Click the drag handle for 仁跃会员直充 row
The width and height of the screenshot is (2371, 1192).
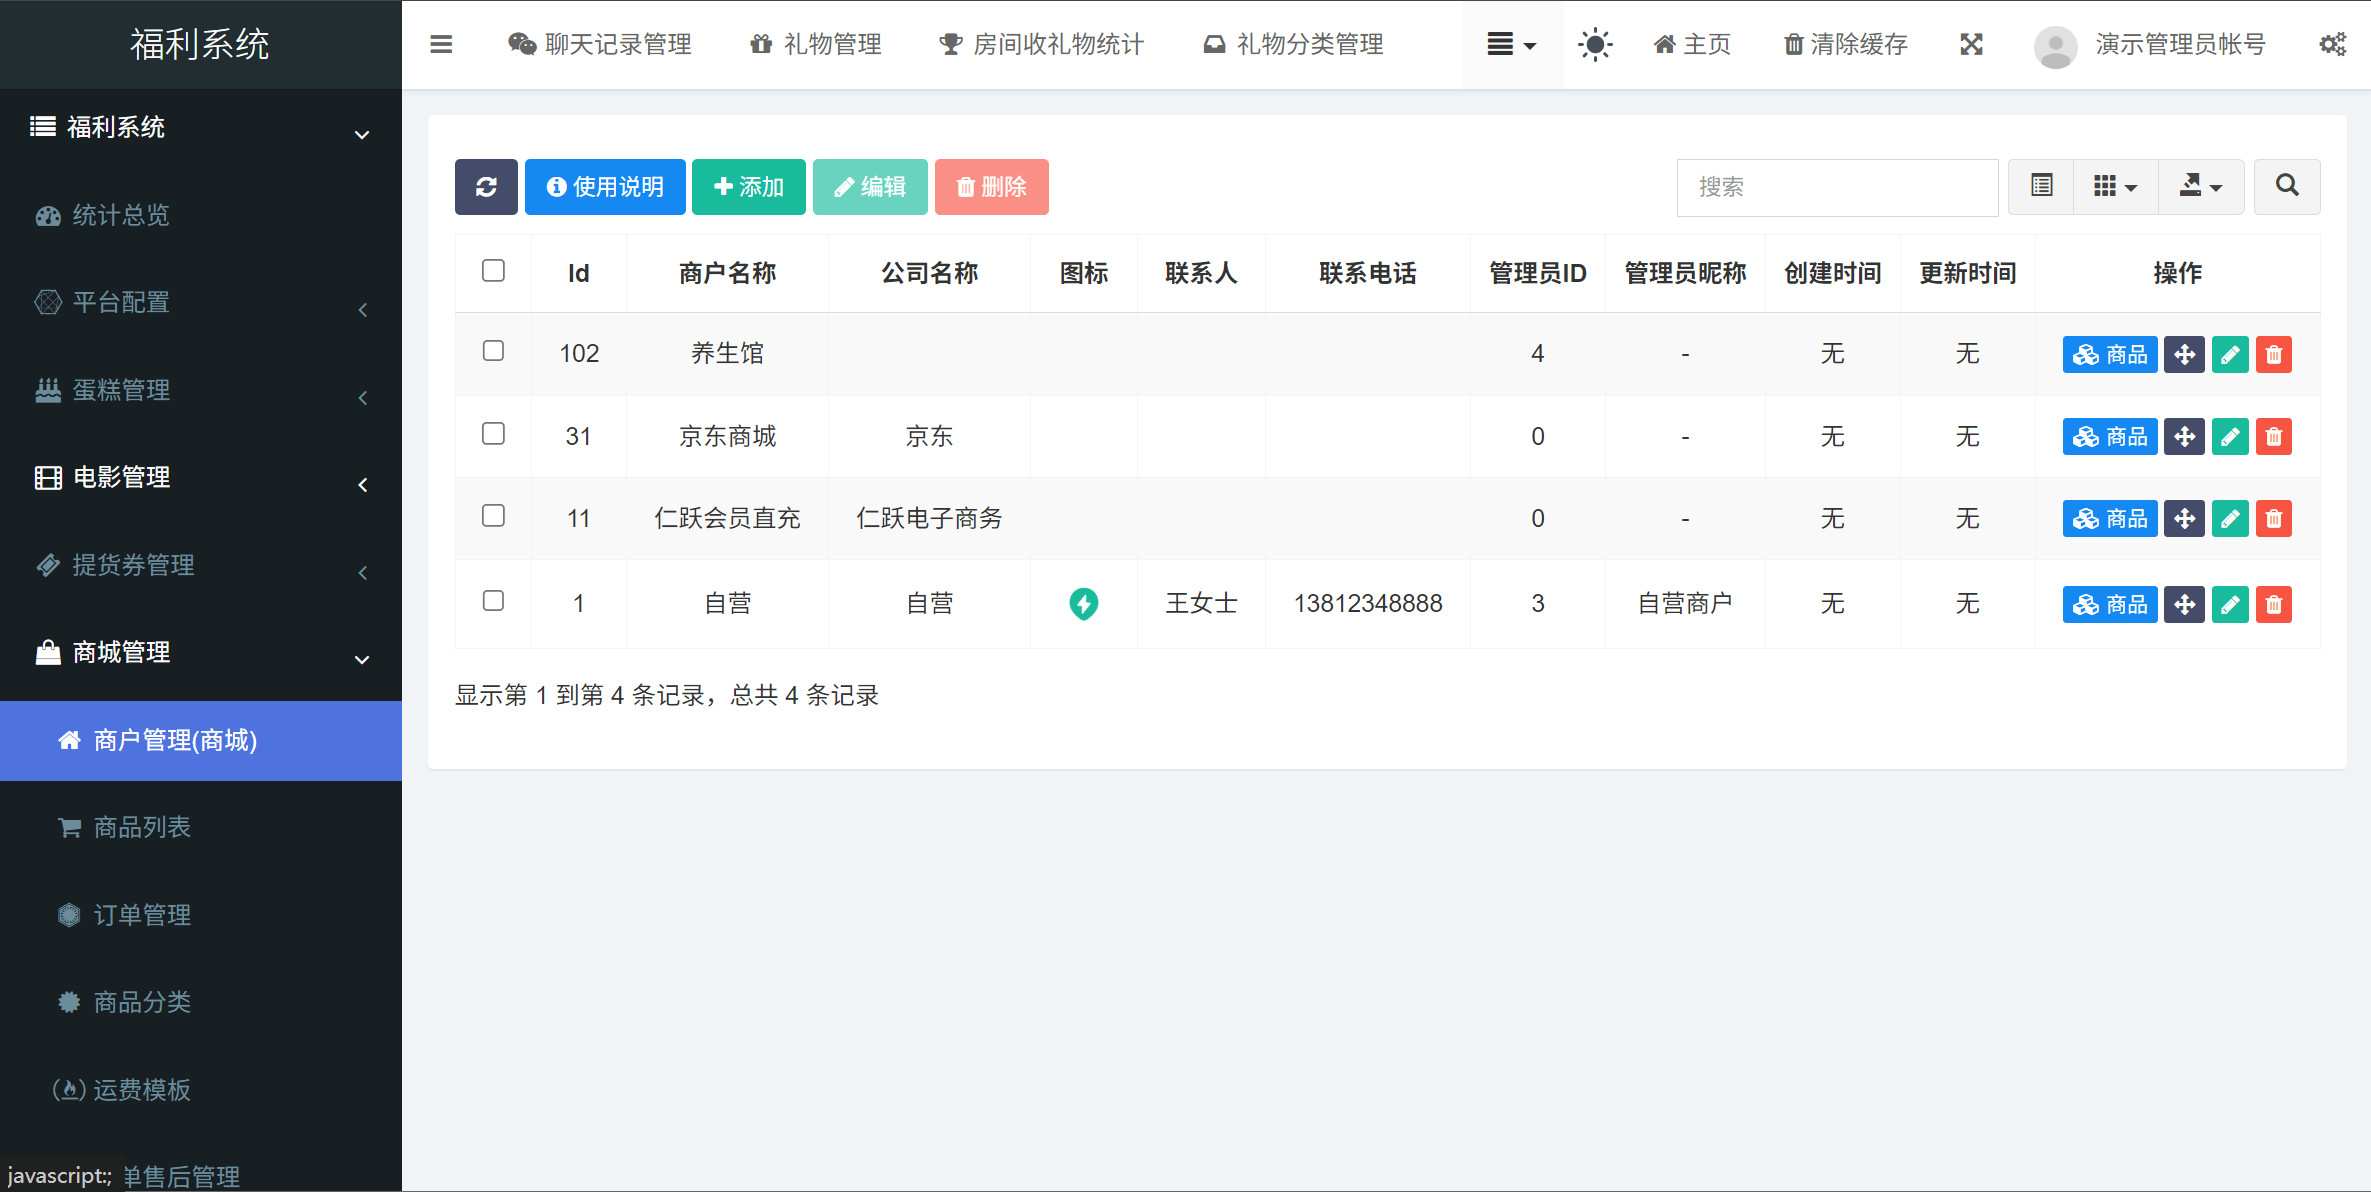tap(2184, 518)
